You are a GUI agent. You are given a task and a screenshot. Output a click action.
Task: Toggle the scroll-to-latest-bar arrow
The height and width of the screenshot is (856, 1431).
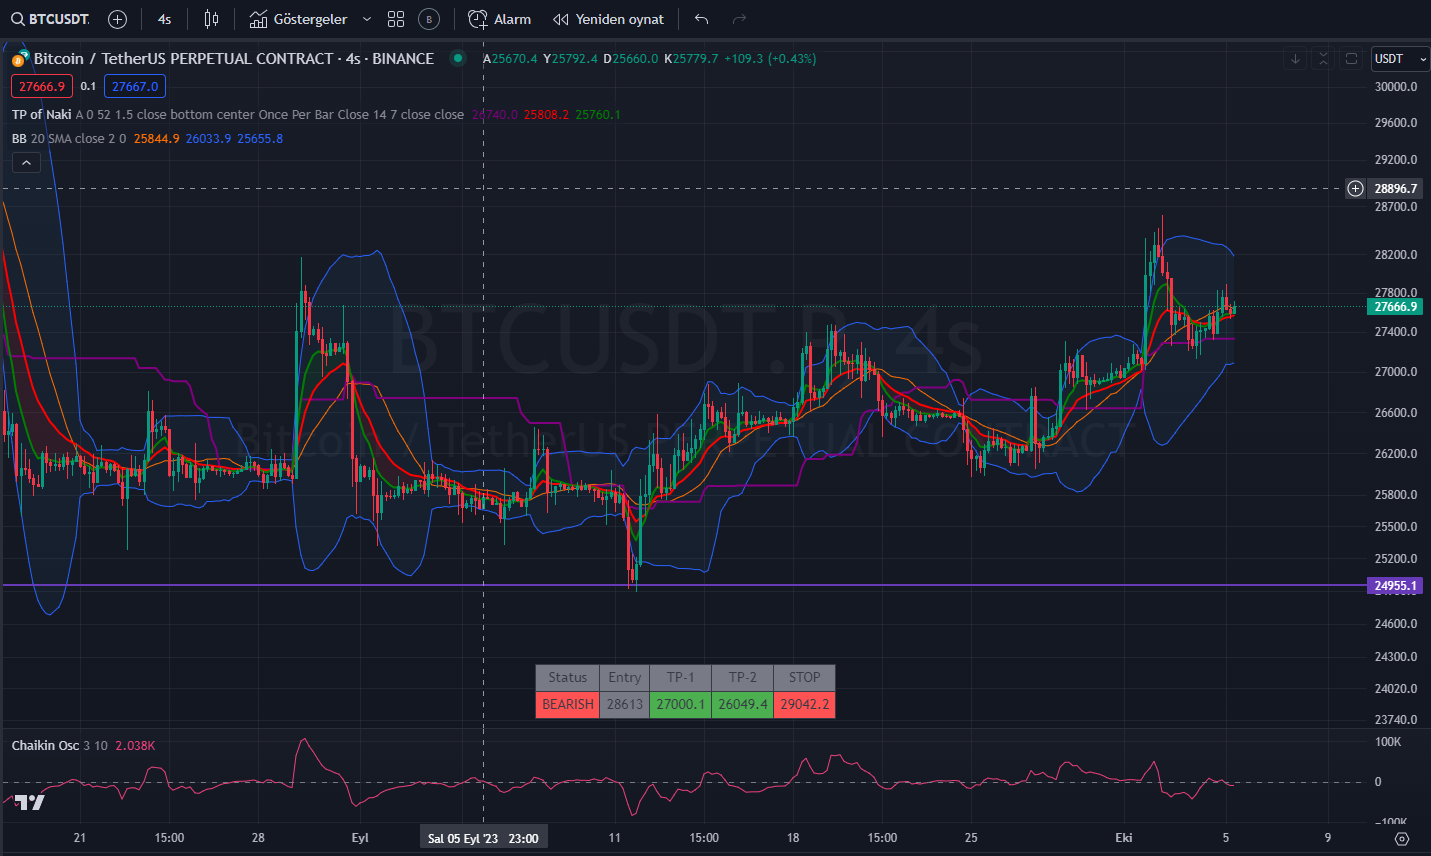(1294, 59)
